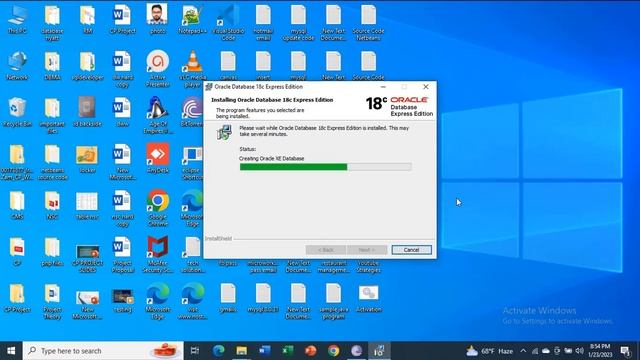Select the 'netbeans source code' folder
This screenshot has height=360, width=640.
52,162
